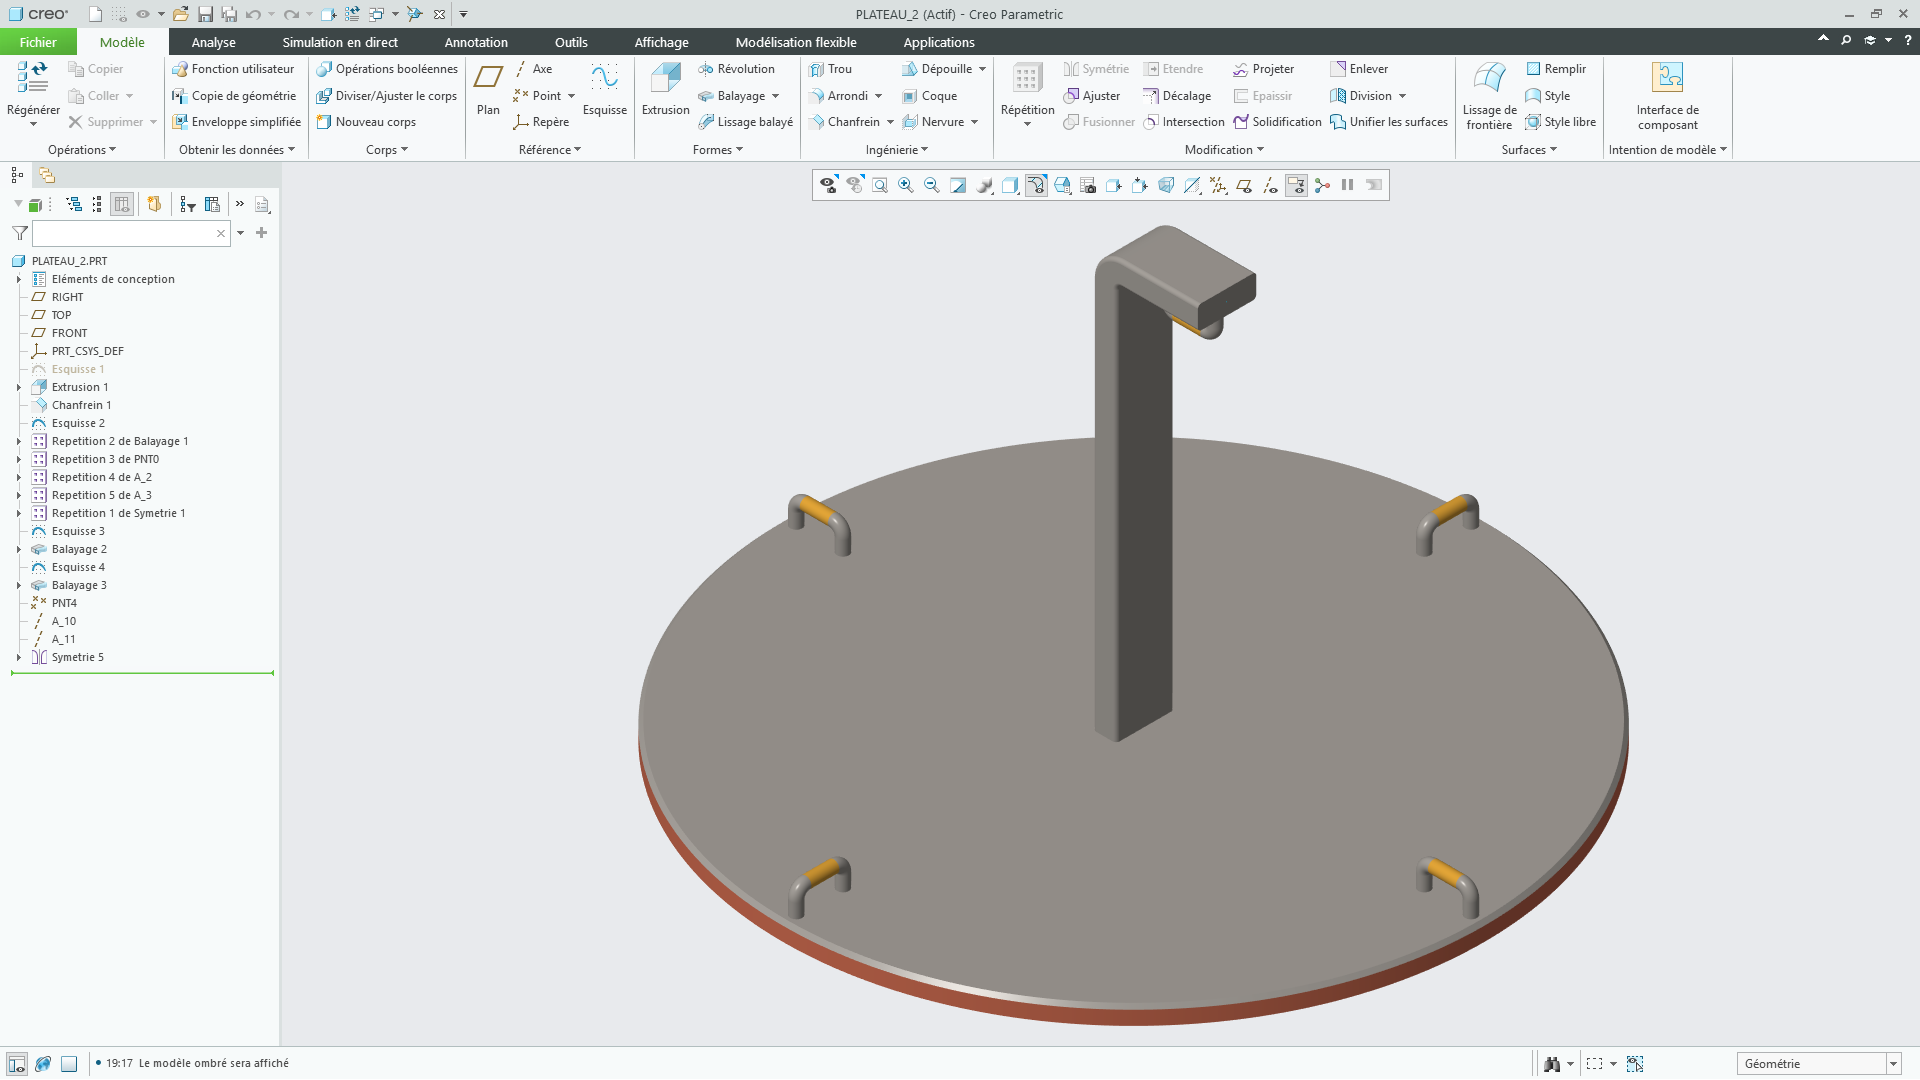This screenshot has width=1920, height=1080.
Task: Open the Affichage tab
Action: click(x=661, y=42)
